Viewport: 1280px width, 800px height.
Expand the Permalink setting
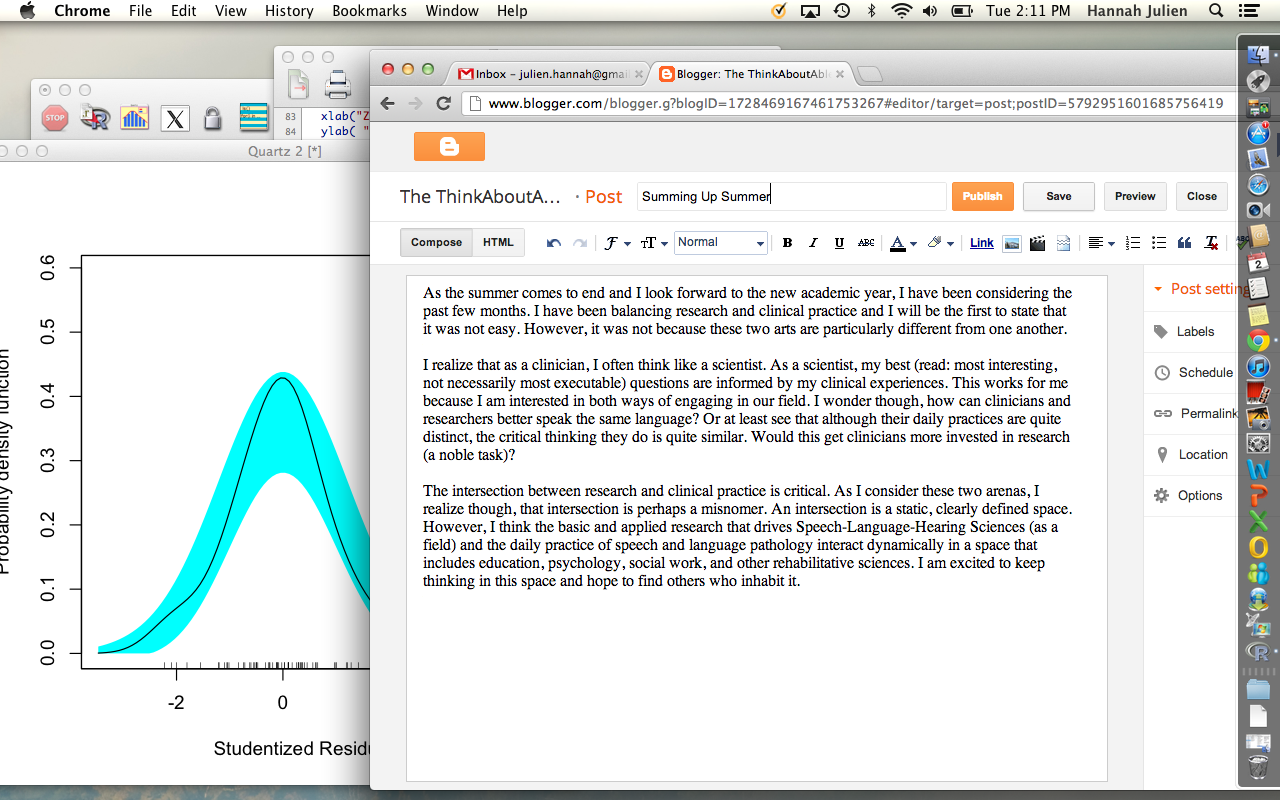coord(1195,413)
